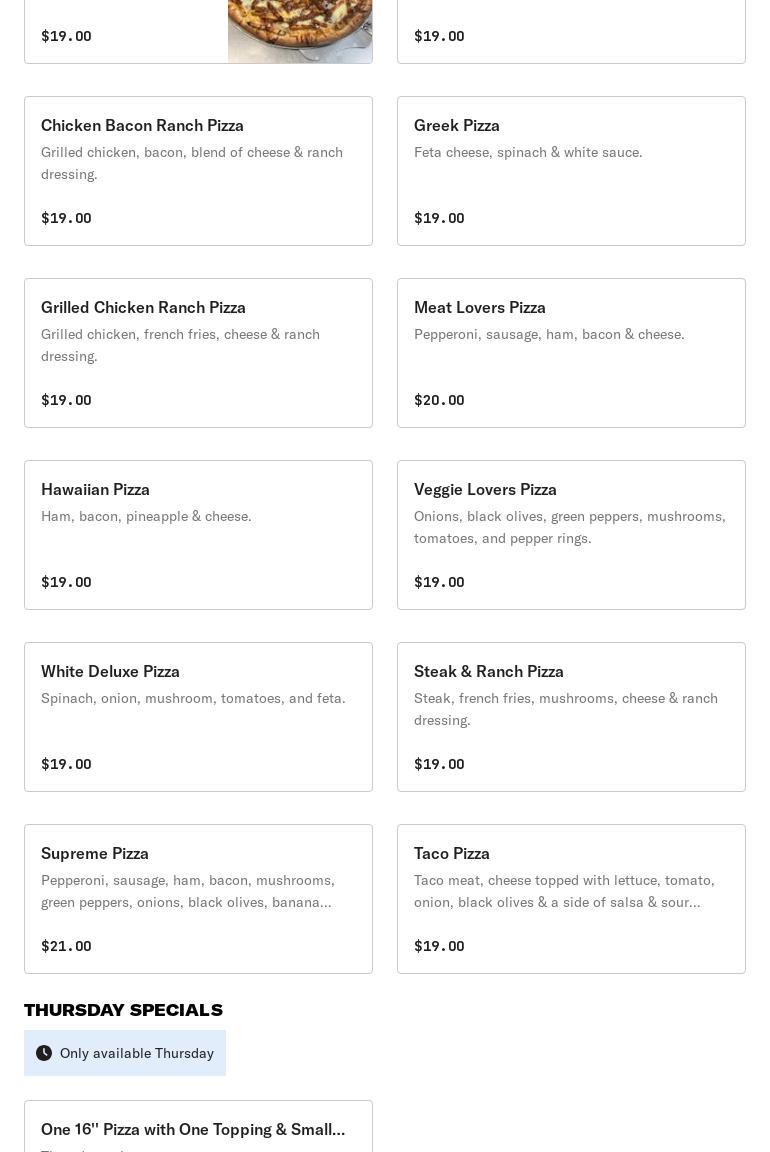Open the Supreme Pizza for $21.00
This screenshot has height=1152, width=770.
198,899
